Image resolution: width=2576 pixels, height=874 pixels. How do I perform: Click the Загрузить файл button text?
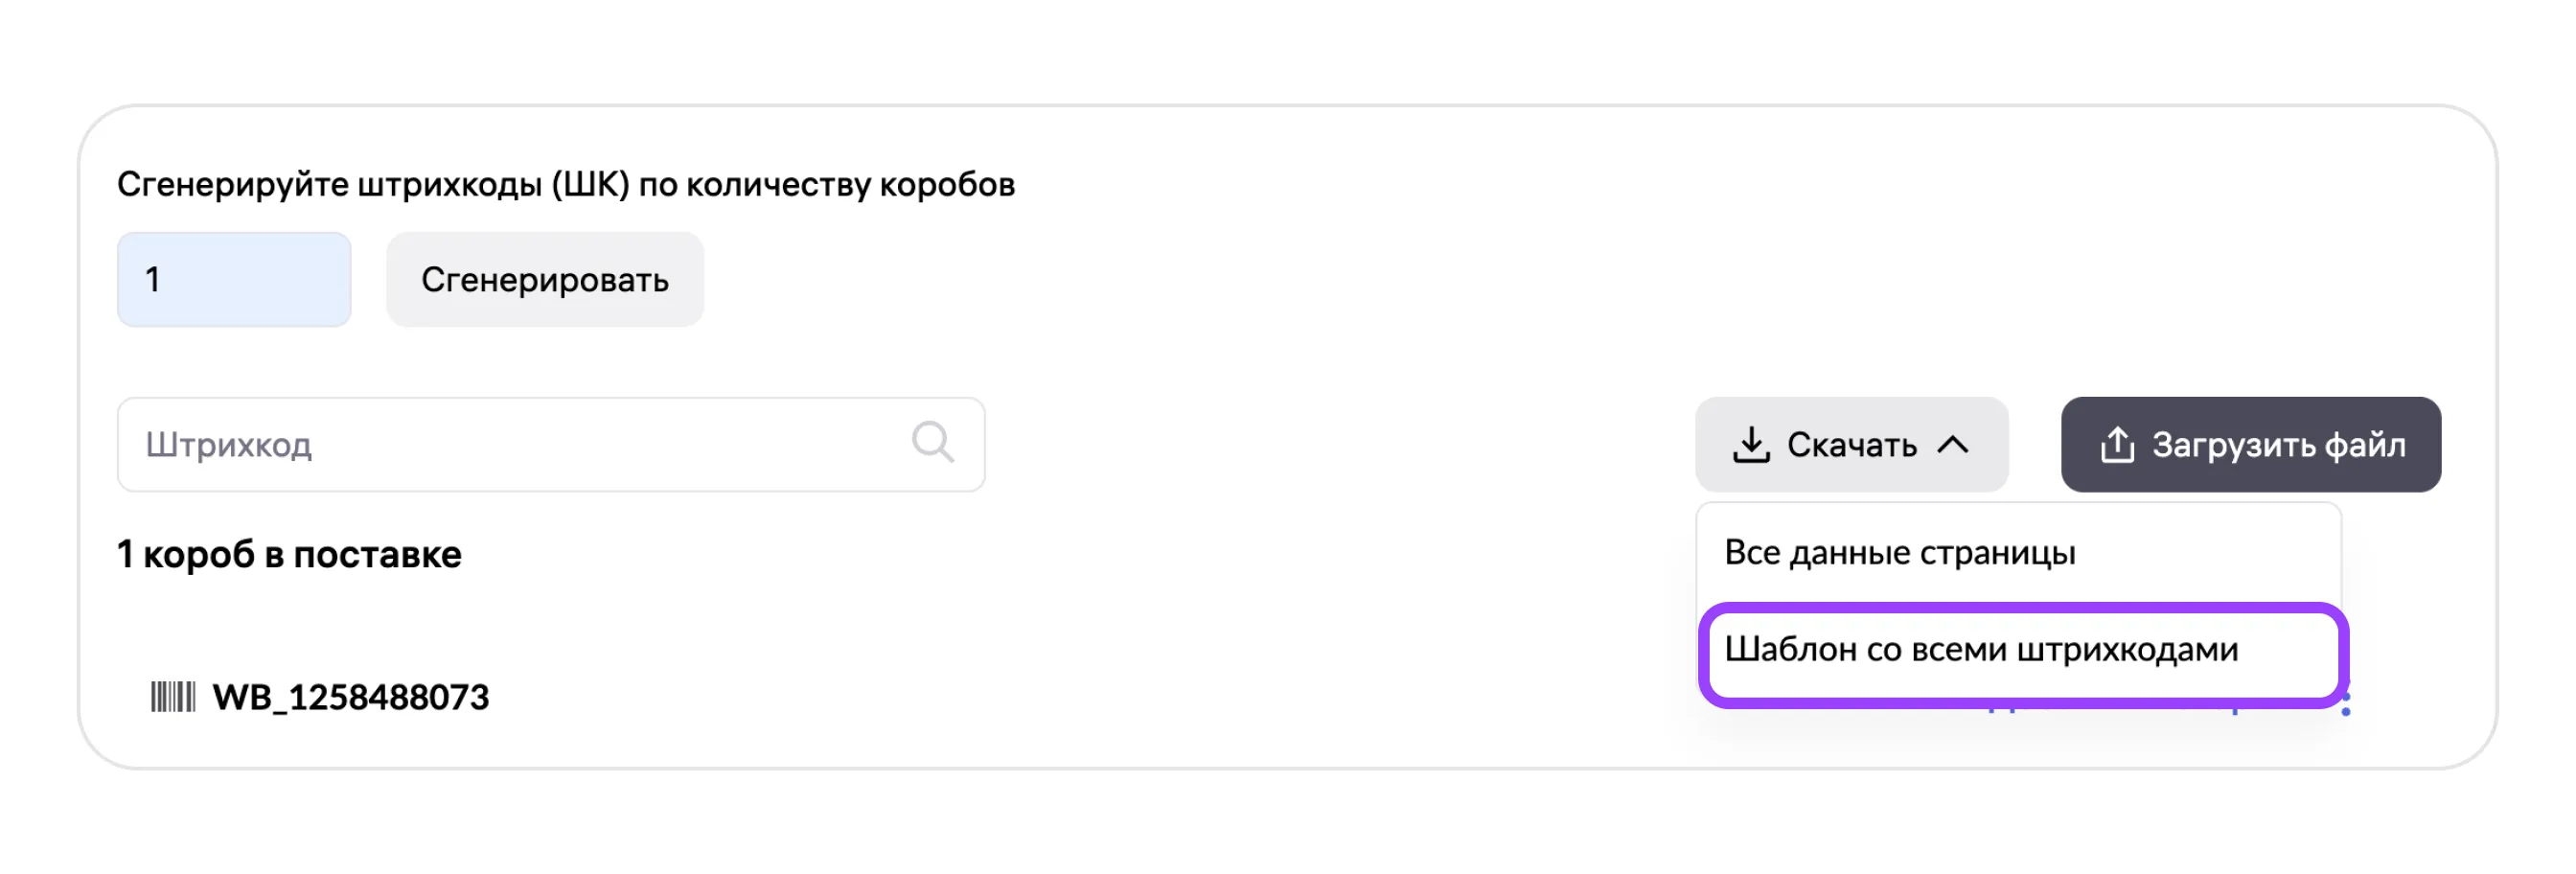[2278, 445]
